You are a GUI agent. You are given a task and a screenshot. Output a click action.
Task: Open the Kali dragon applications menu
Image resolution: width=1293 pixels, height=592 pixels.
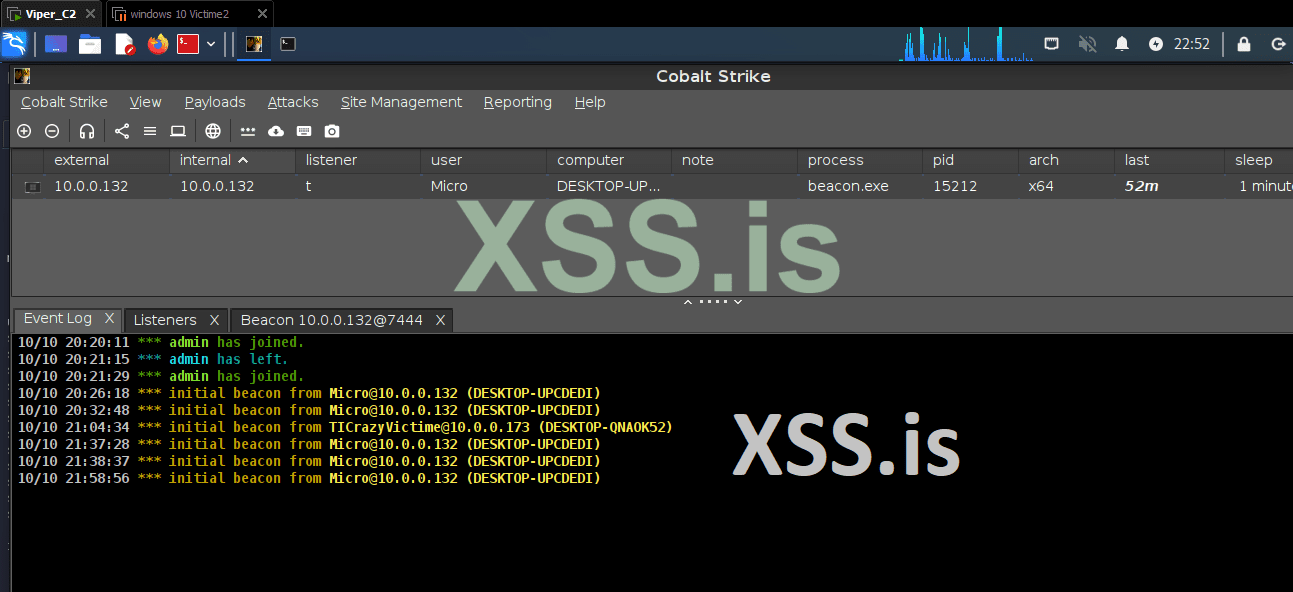[15, 44]
